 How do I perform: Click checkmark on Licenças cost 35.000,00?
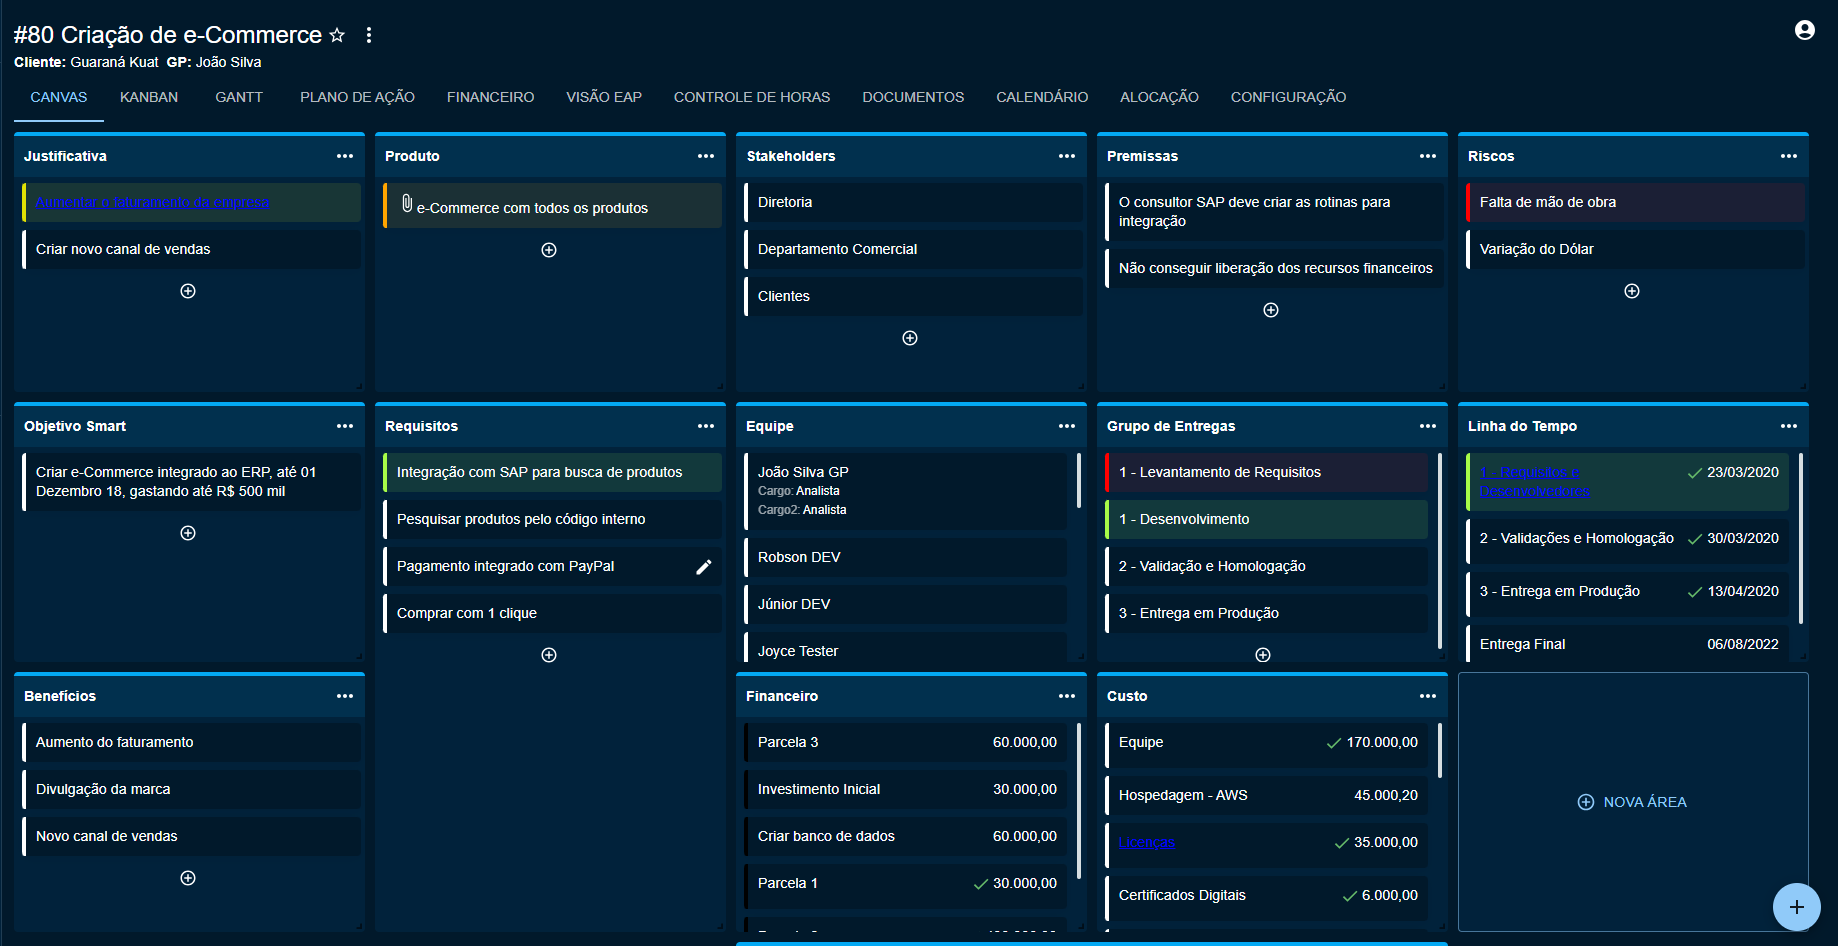click(x=1342, y=843)
